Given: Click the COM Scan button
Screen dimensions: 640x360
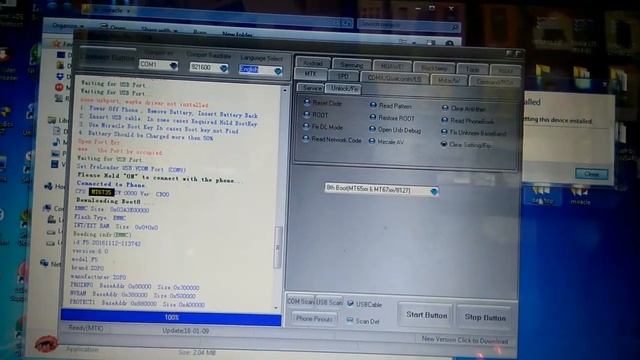Looking at the screenshot, I should (300, 301).
